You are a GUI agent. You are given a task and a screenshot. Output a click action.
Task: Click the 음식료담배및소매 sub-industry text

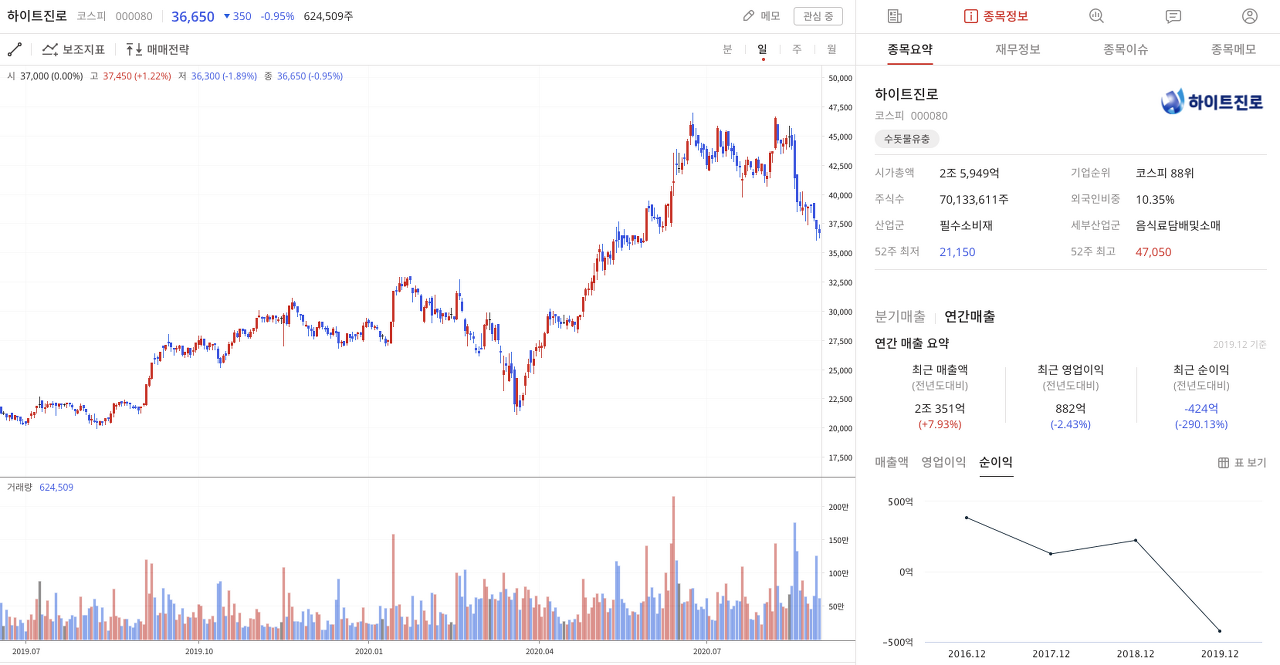[x=1178, y=226]
